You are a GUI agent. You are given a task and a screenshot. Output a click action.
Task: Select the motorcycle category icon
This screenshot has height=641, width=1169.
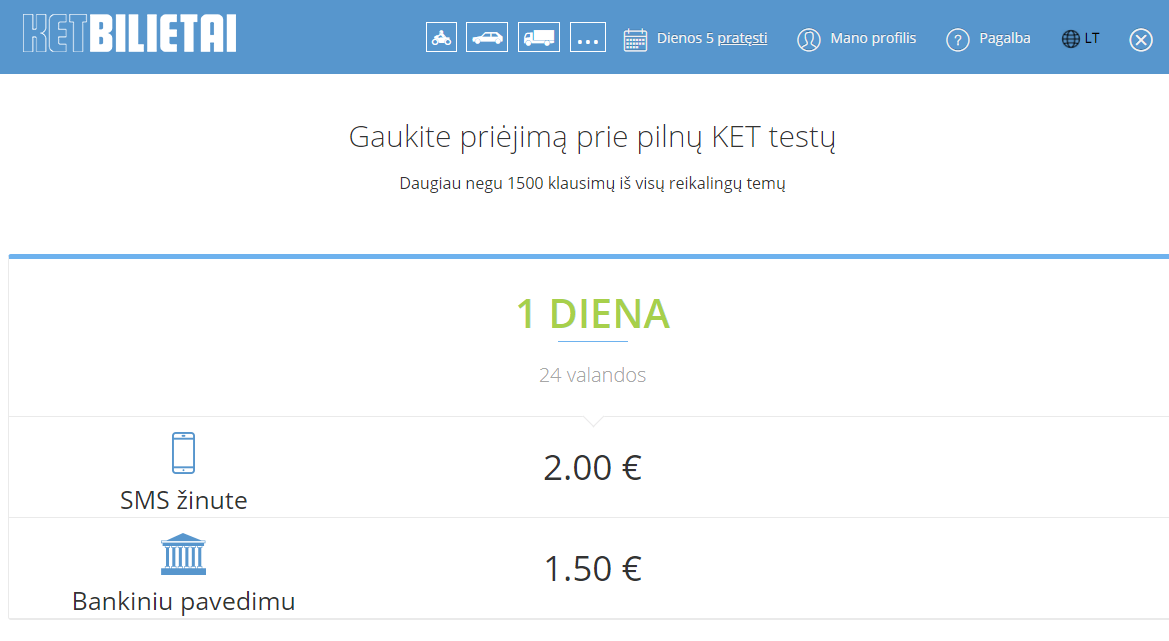(441, 38)
